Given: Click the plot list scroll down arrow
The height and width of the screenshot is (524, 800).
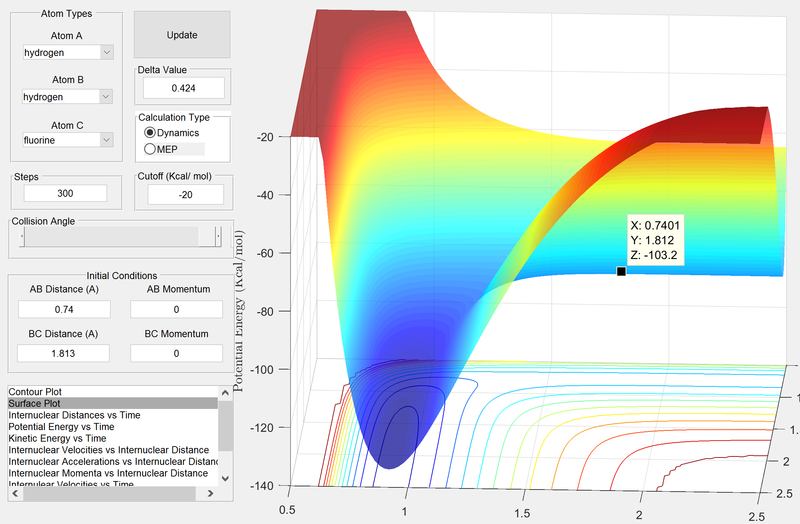Looking at the screenshot, I should pyautogui.click(x=226, y=479).
